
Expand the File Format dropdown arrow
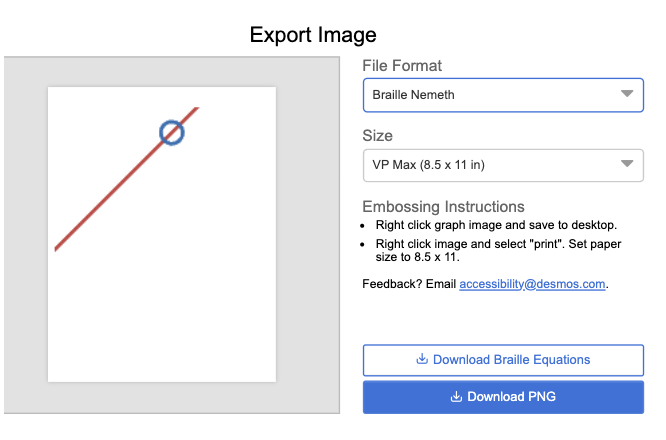[627, 94]
